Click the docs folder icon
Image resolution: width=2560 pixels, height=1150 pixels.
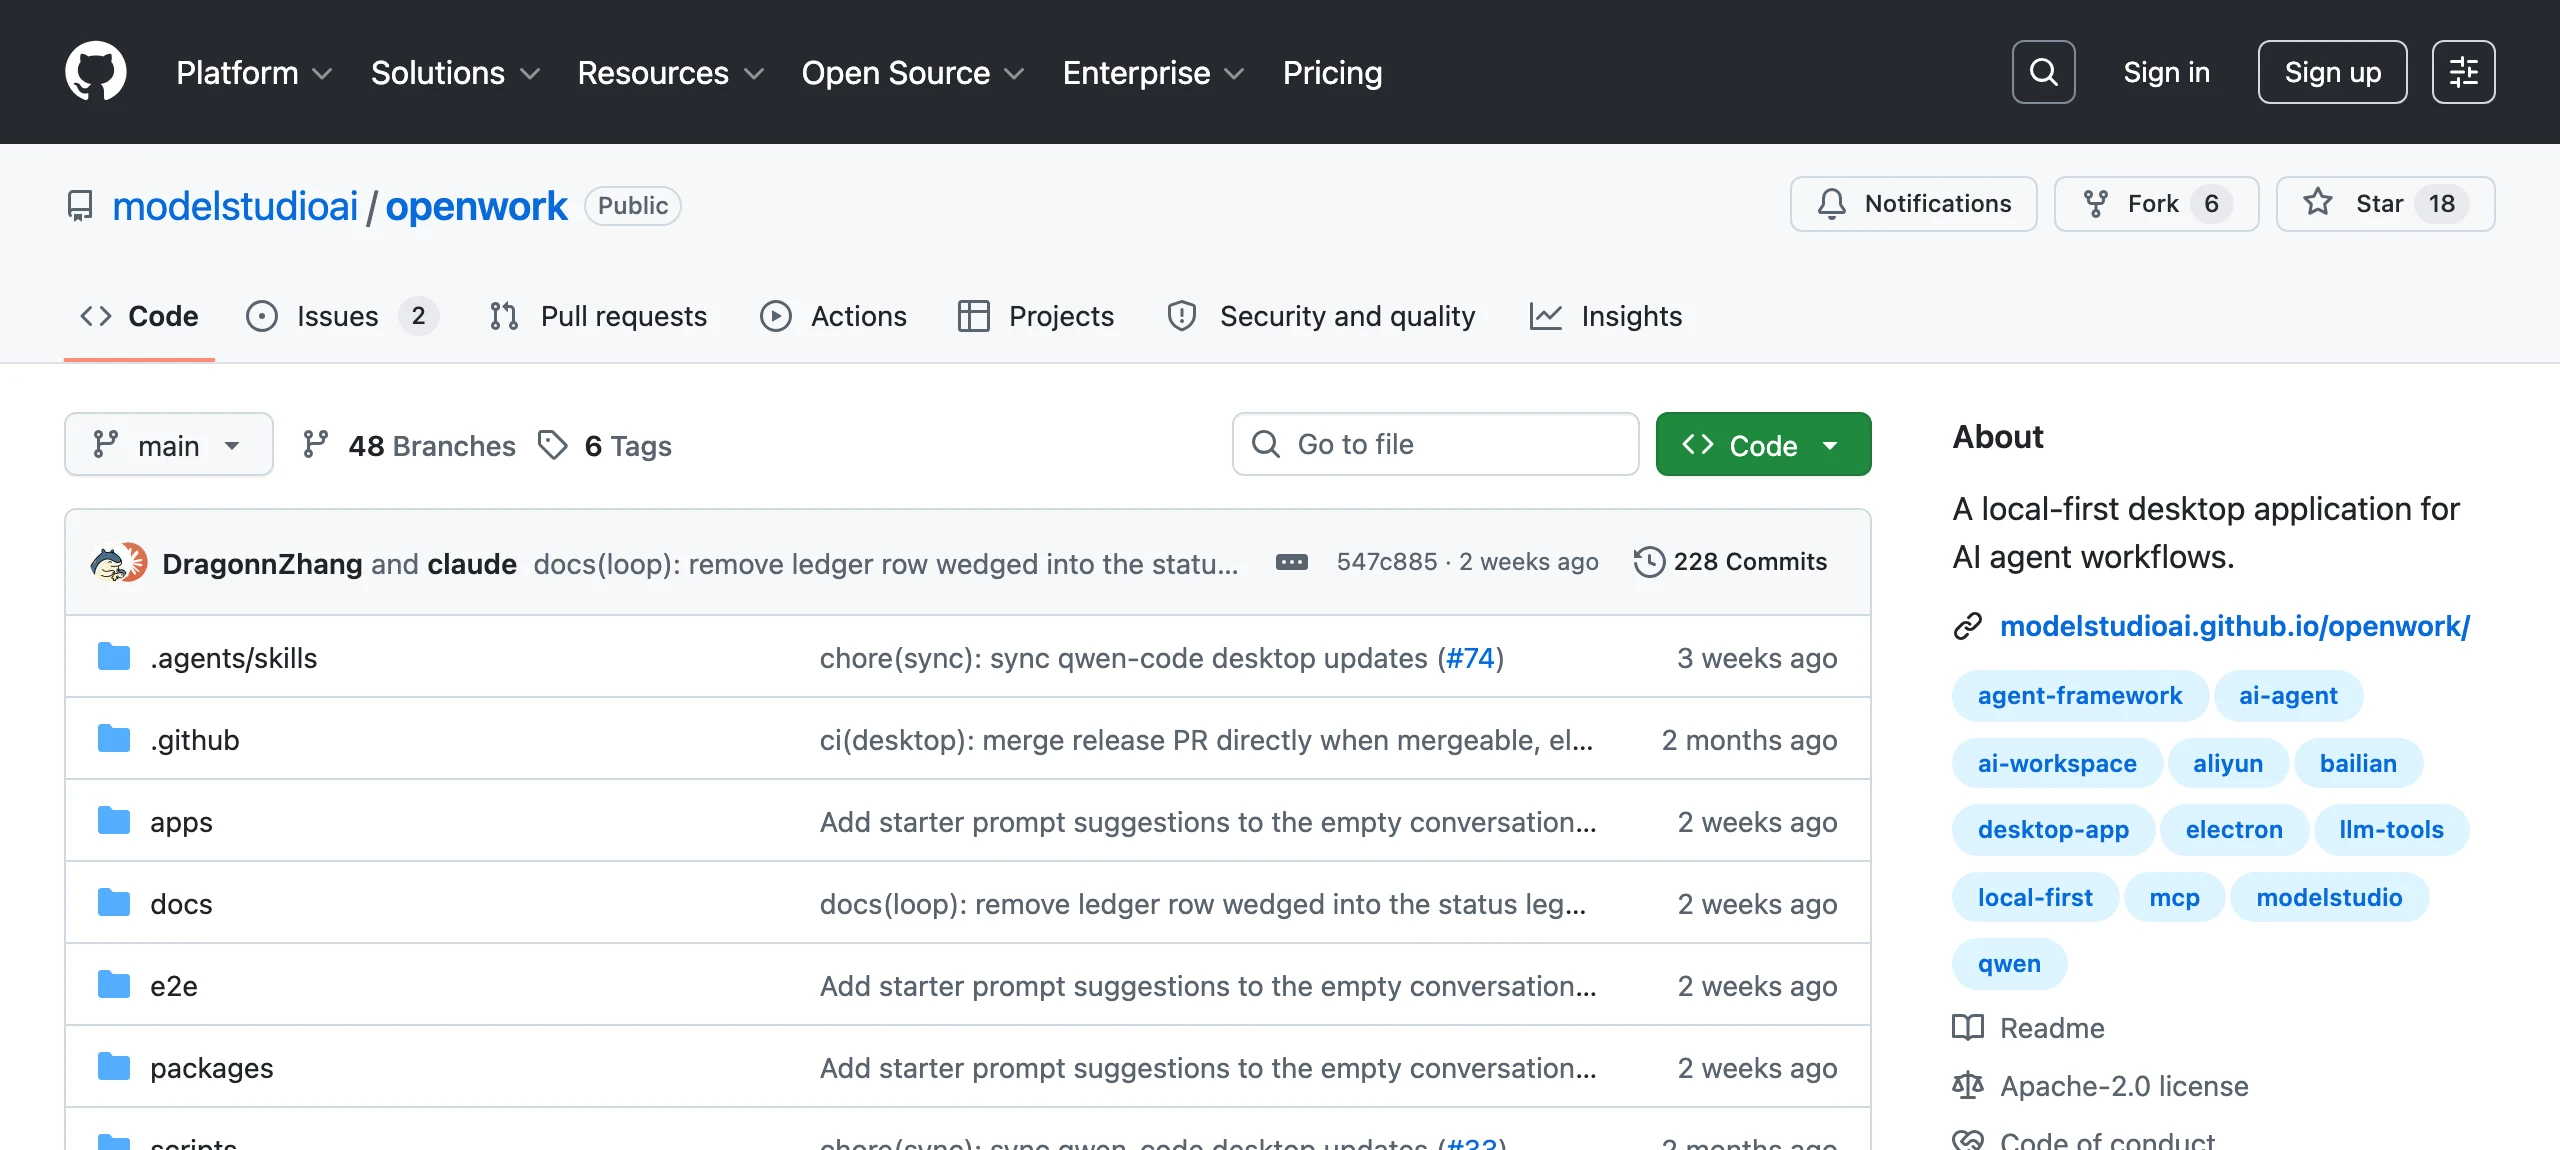point(114,903)
